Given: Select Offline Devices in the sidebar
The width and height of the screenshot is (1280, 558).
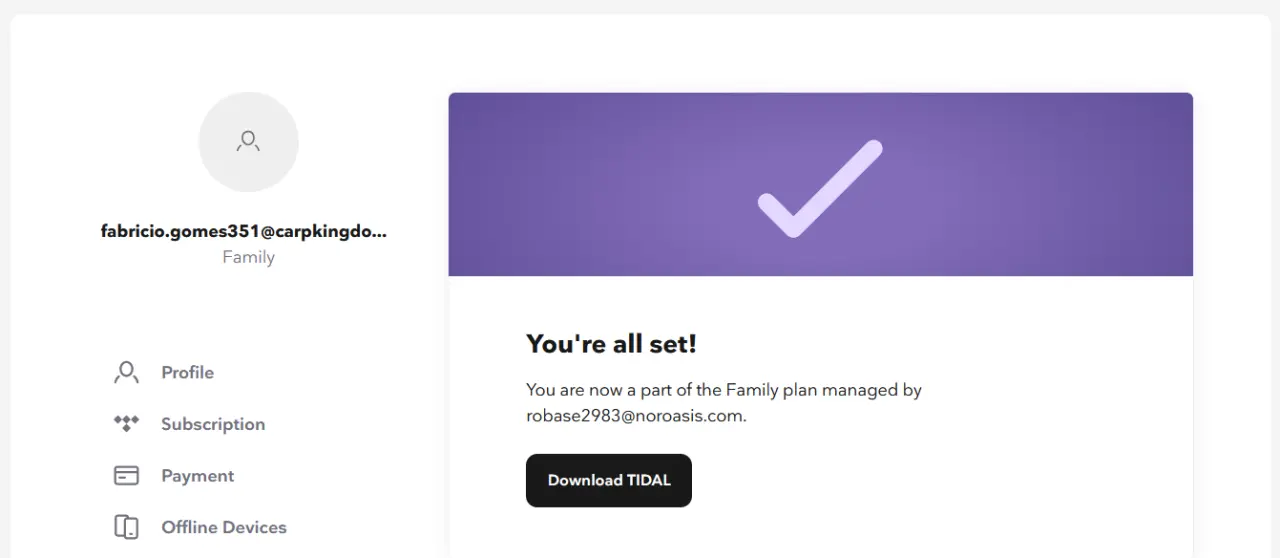Looking at the screenshot, I should 224,527.
